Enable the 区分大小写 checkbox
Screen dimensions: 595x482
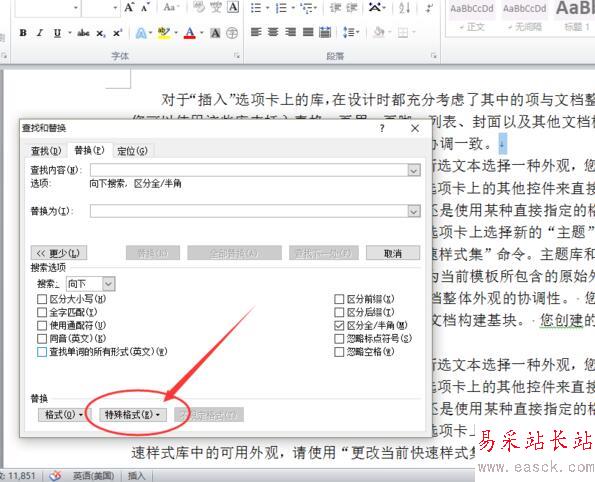point(42,299)
